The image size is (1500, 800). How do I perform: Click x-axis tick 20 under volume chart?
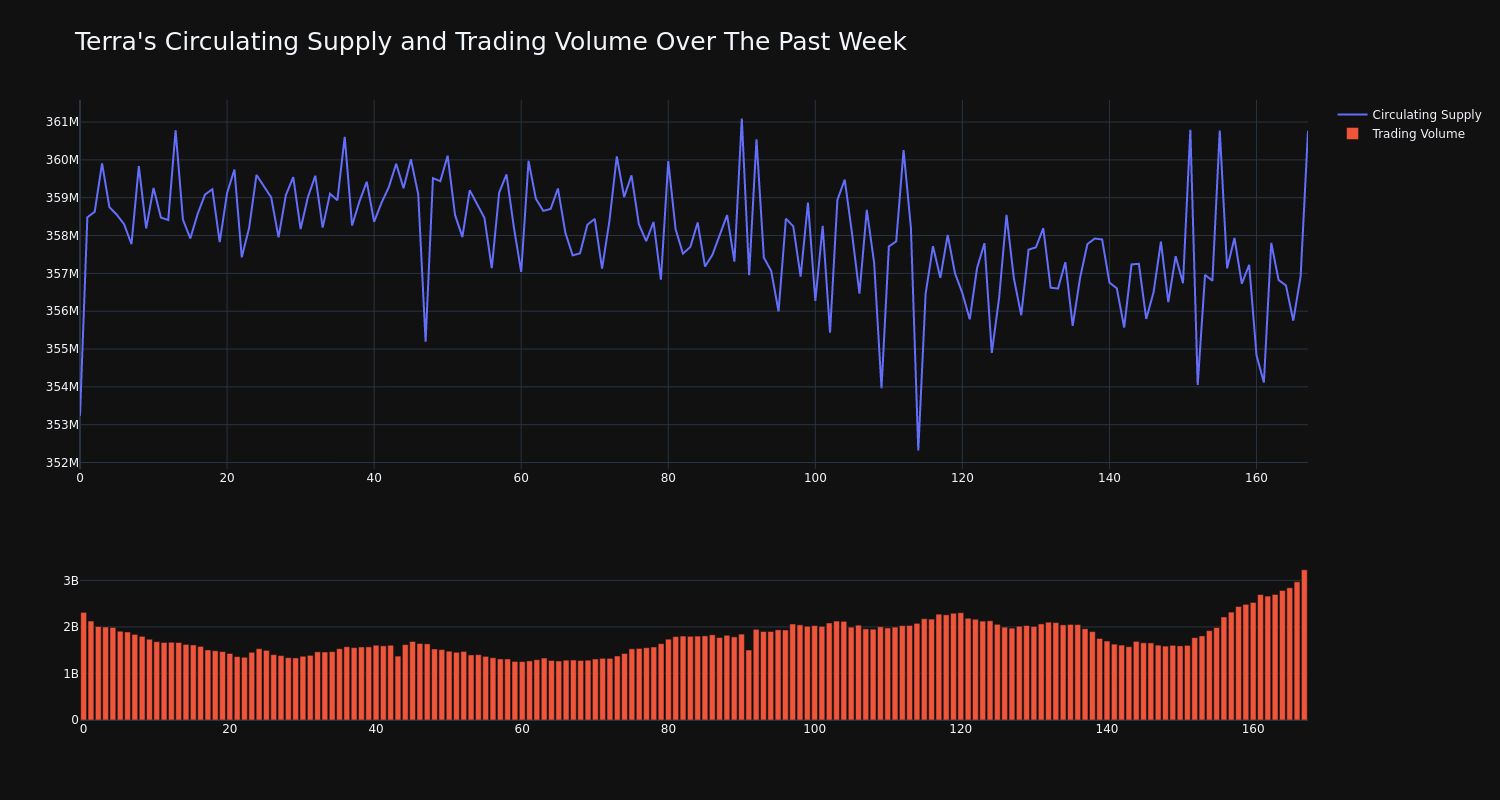pos(229,729)
